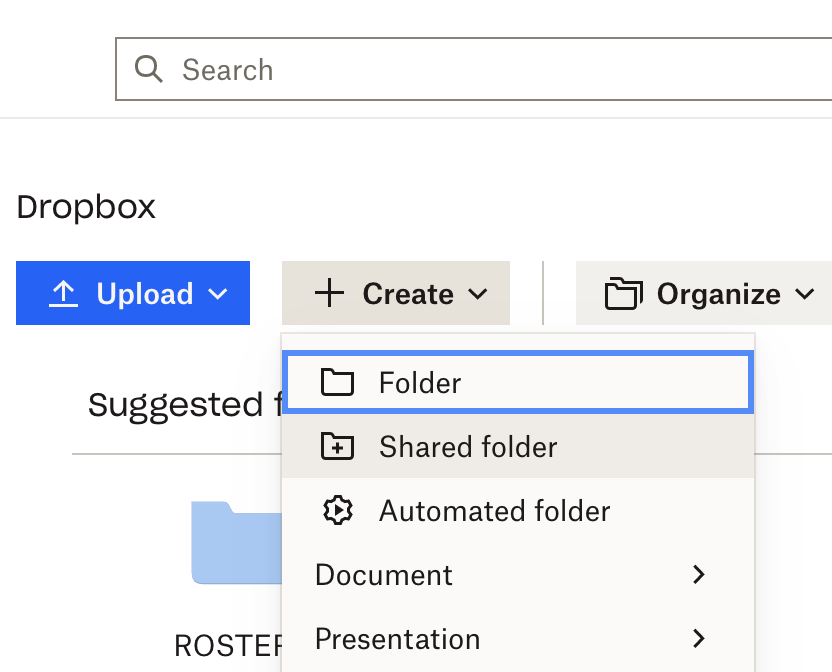Collapse the Create dropdown chevron

tap(478, 294)
